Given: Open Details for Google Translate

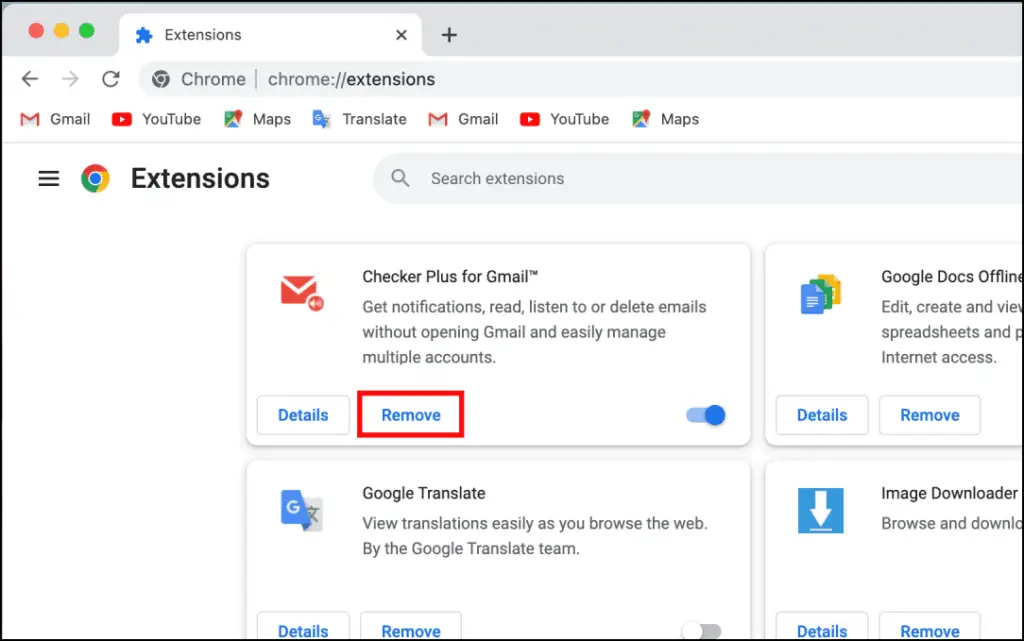Looking at the screenshot, I should pos(303,627).
